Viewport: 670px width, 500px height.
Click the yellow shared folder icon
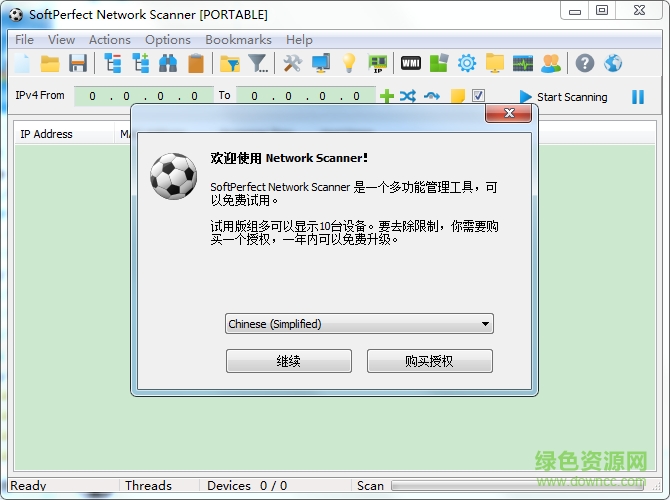pos(495,64)
